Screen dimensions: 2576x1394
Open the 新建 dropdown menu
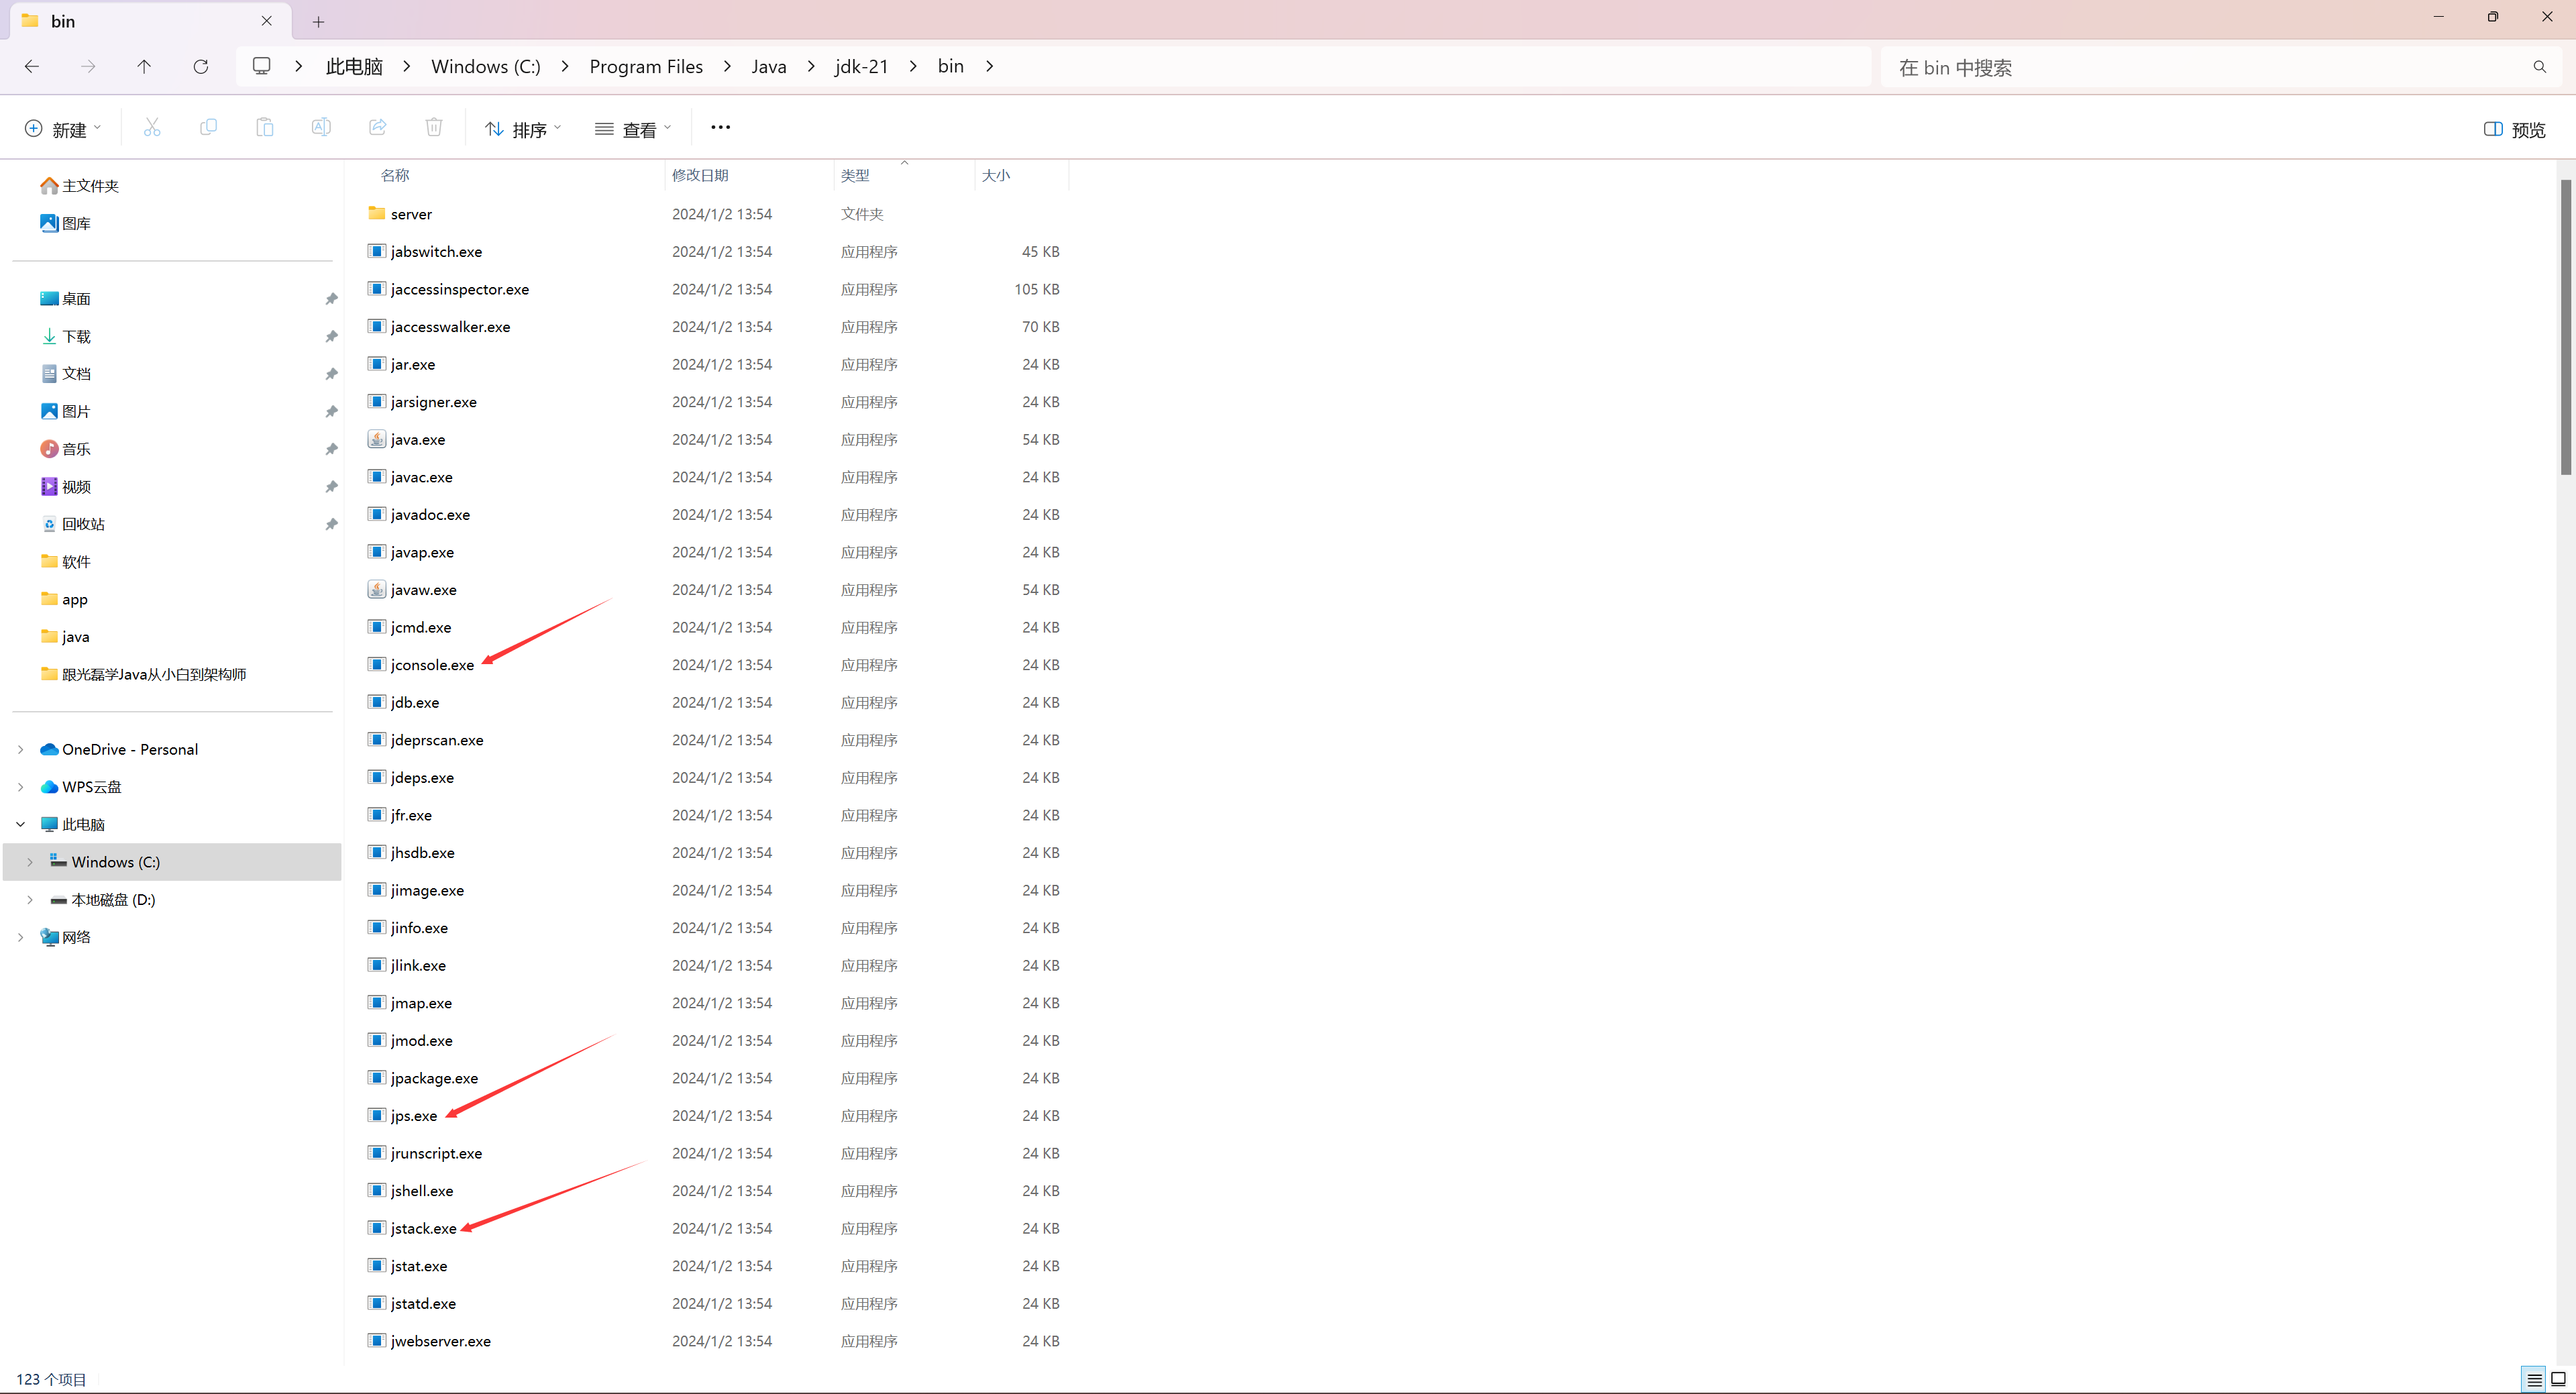pos(62,129)
